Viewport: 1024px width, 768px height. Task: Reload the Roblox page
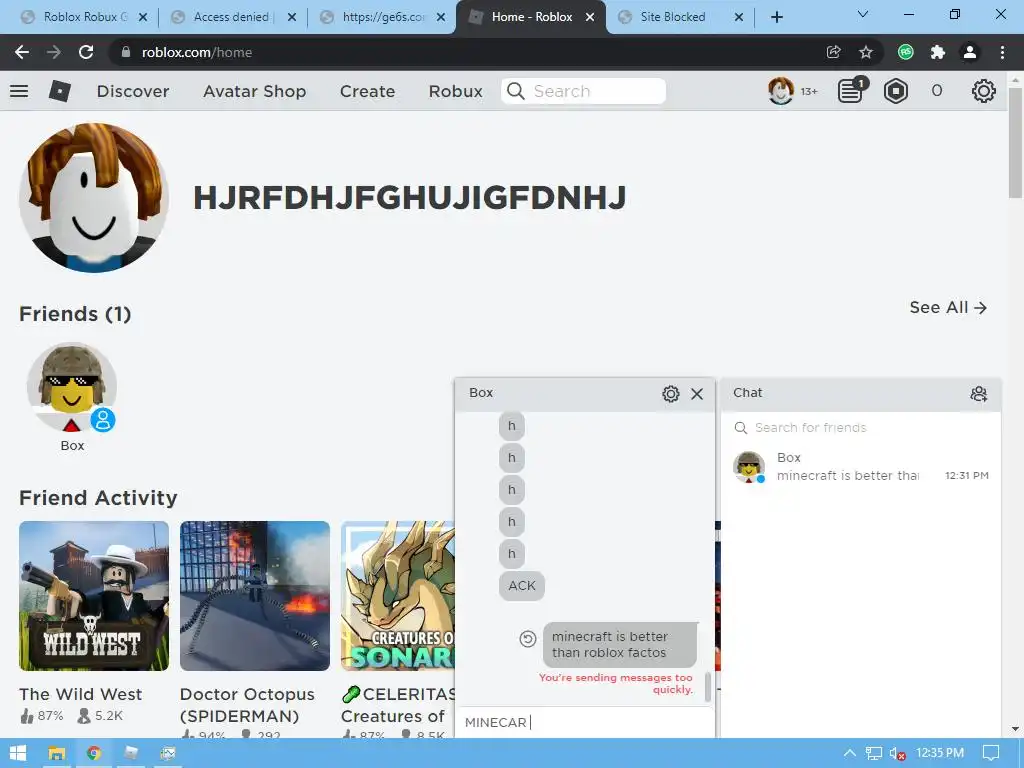(x=86, y=52)
